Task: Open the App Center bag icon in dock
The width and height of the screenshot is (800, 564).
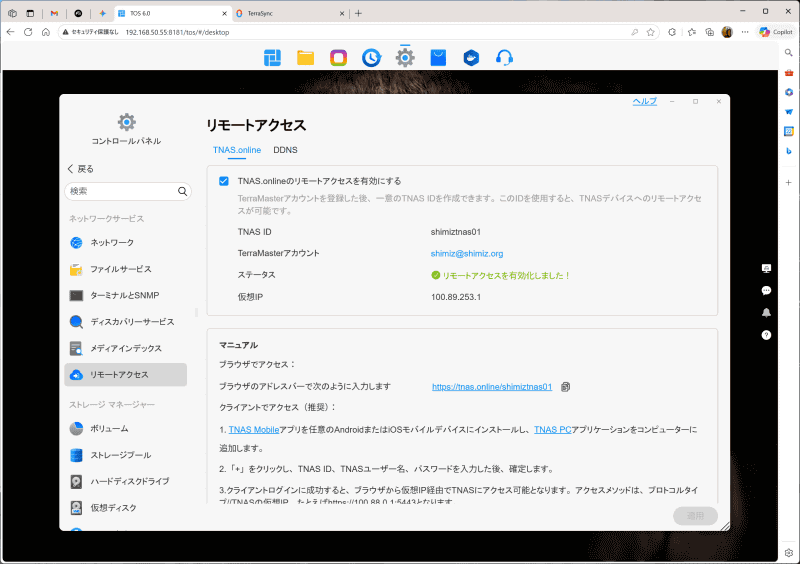Action: (438, 58)
